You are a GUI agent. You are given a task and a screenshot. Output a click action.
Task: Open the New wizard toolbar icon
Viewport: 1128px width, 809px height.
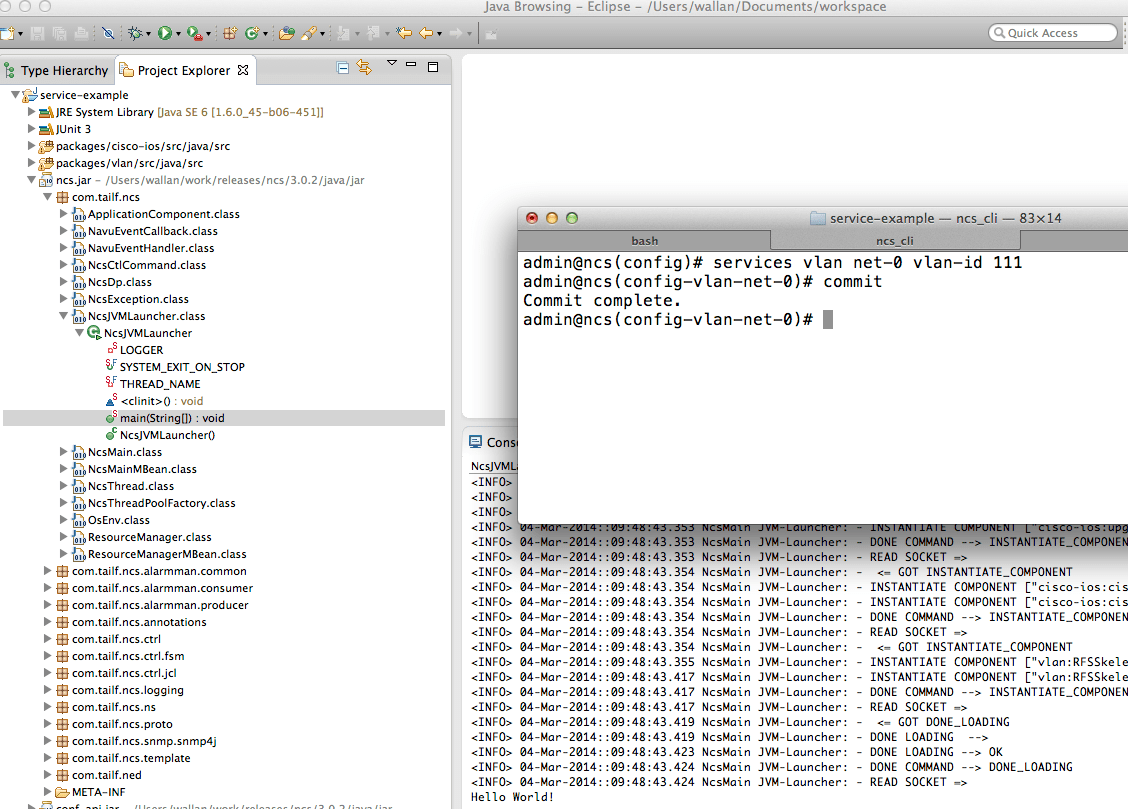point(10,32)
